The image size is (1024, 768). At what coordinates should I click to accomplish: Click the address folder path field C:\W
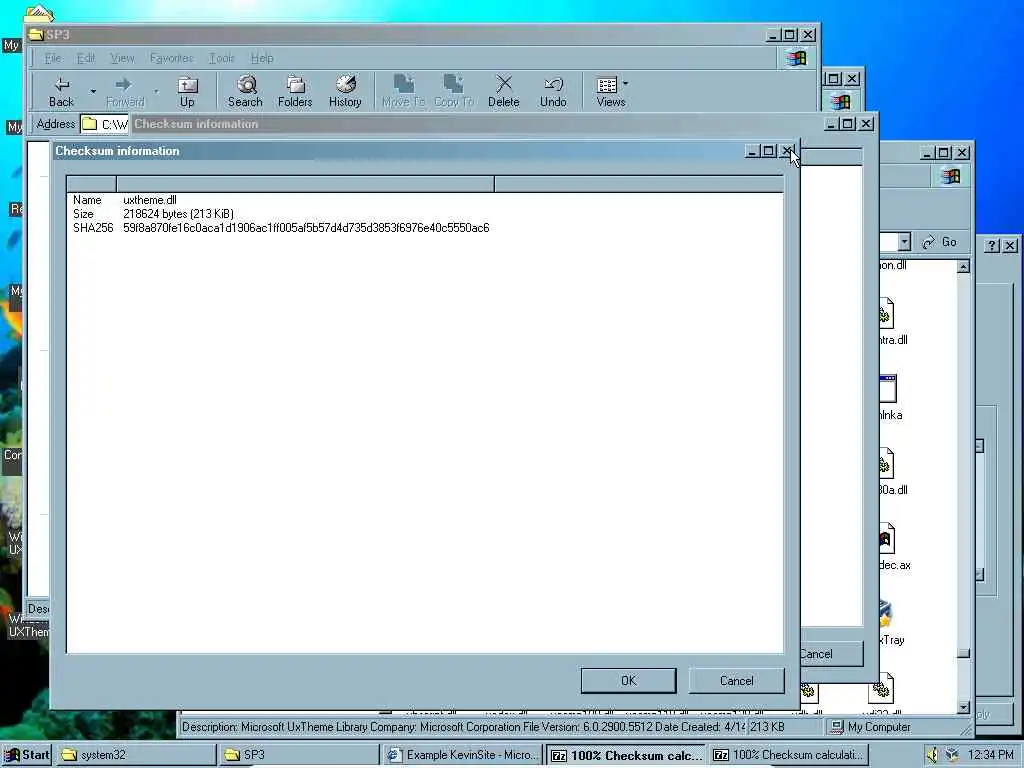click(x=104, y=124)
